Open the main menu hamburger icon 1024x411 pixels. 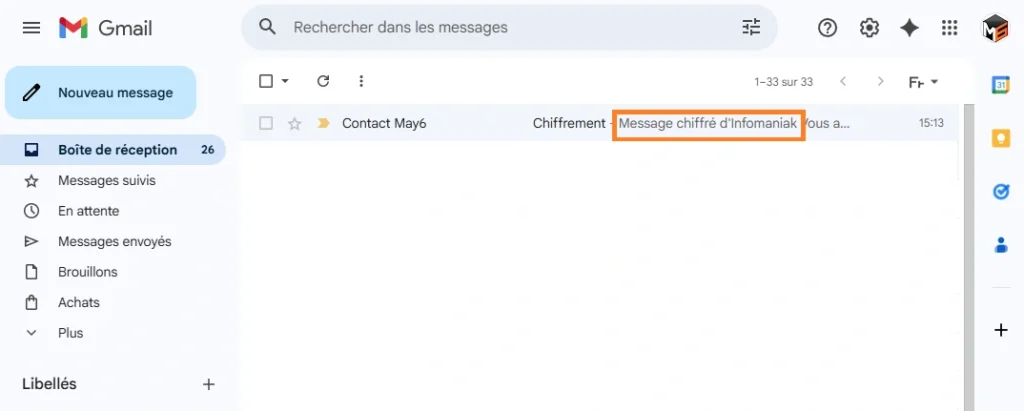[x=31, y=27]
